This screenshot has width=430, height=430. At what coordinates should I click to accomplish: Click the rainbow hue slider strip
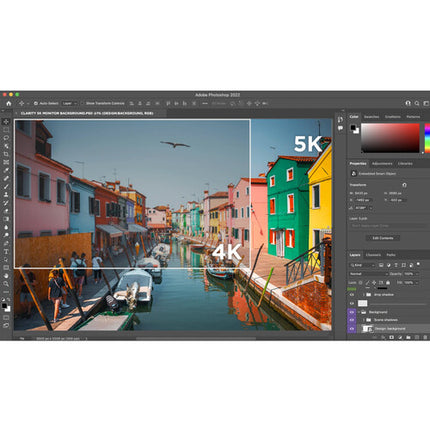click(427, 138)
